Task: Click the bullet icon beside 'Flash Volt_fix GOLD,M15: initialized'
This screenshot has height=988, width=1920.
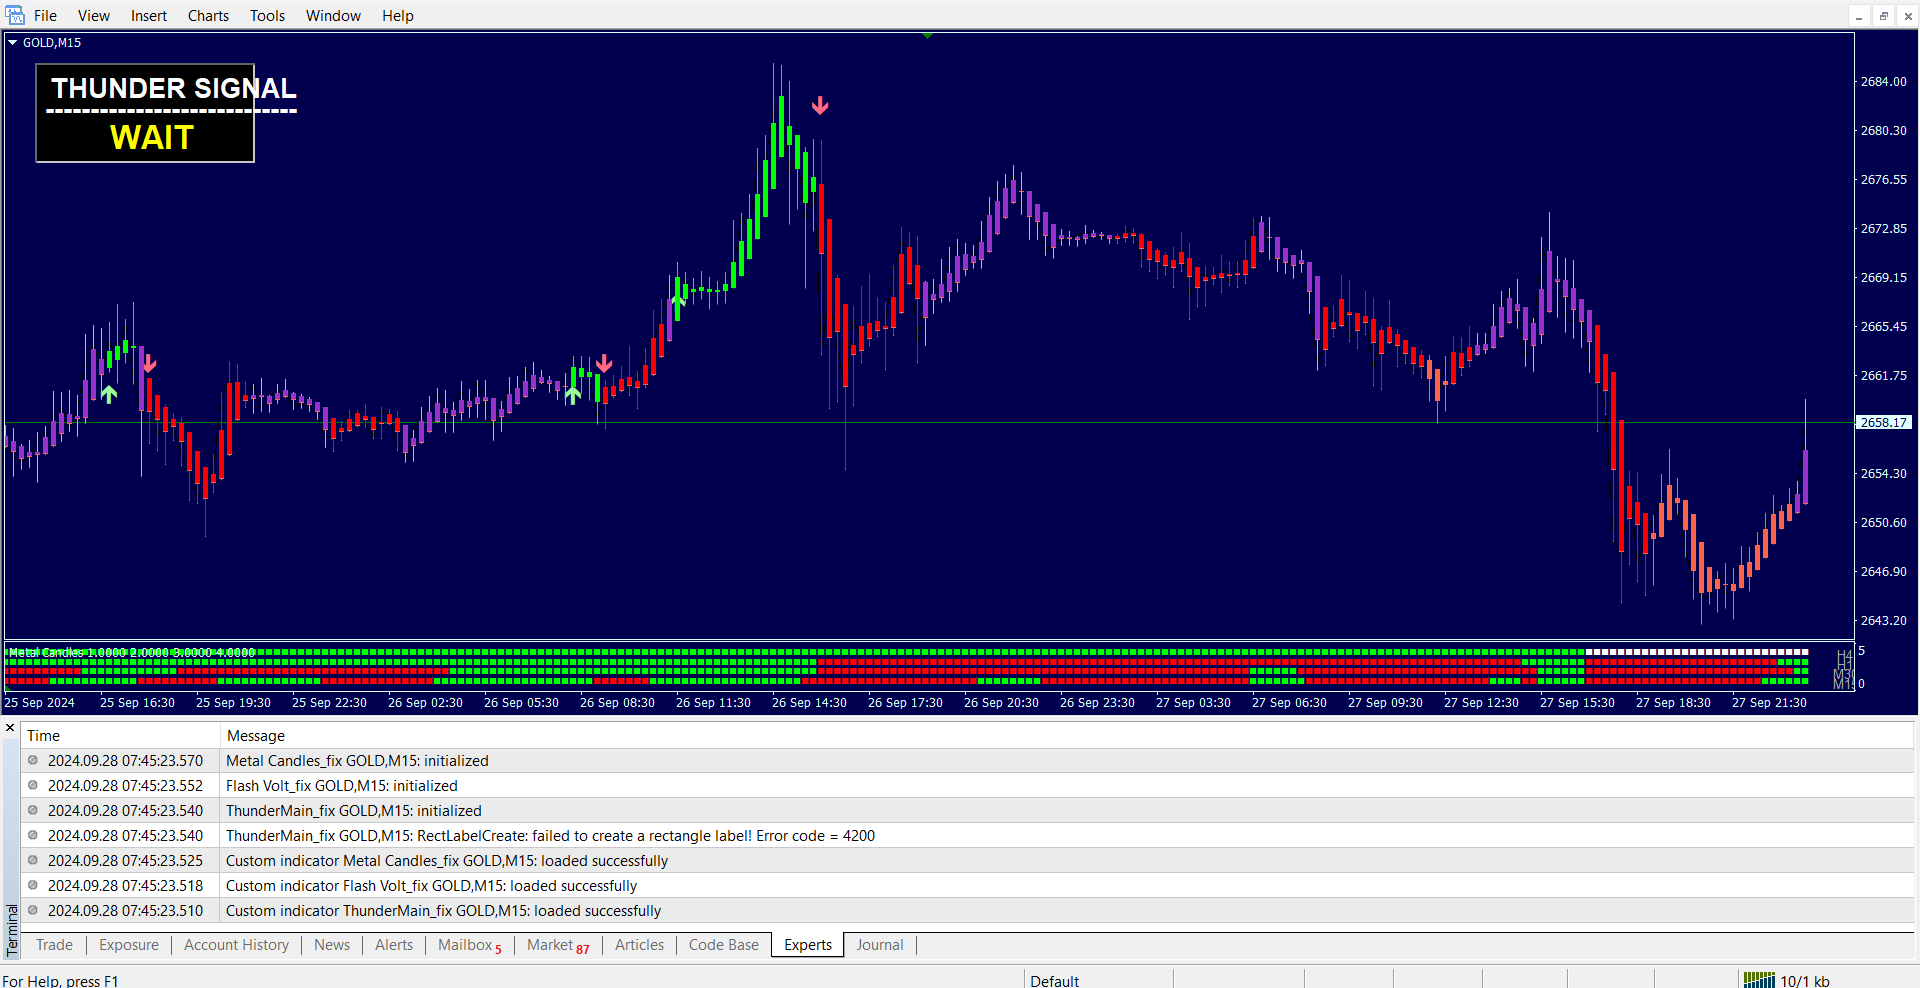Action: (x=33, y=785)
